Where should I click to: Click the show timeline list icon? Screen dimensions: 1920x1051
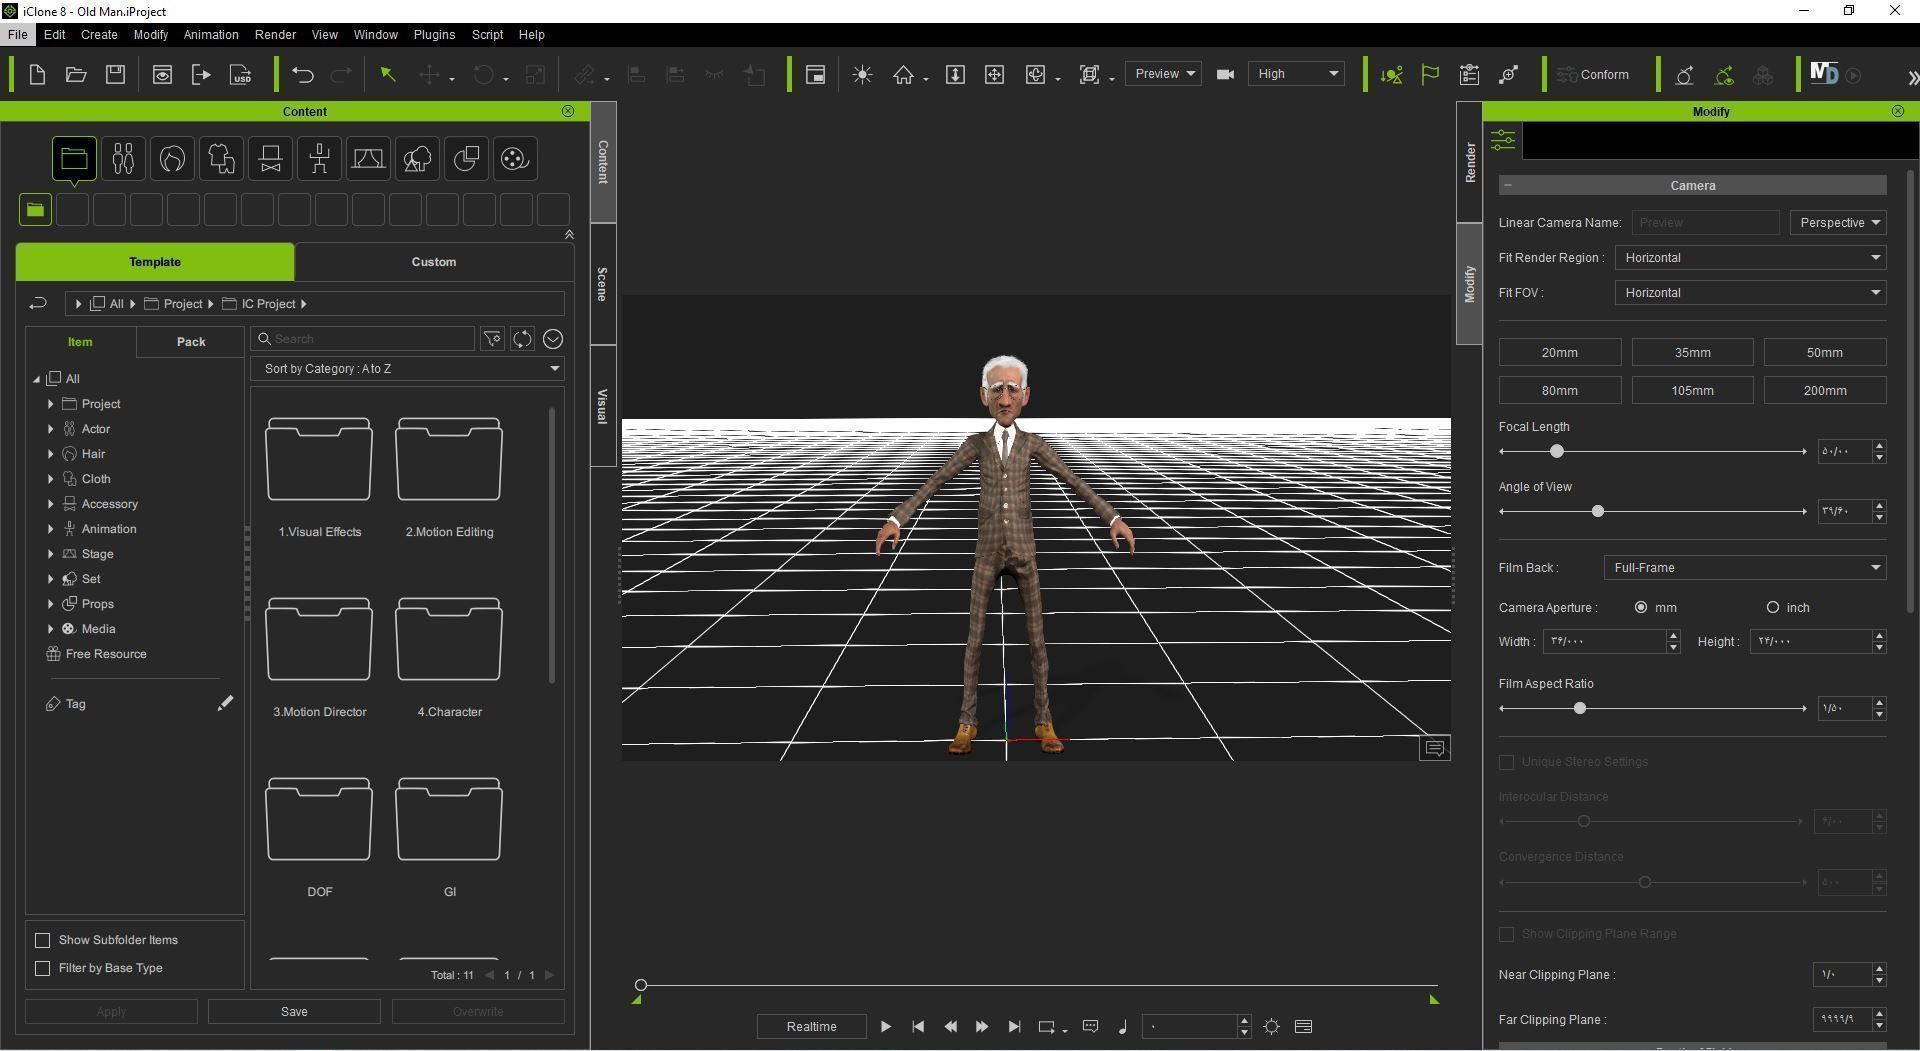pos(1303,1027)
